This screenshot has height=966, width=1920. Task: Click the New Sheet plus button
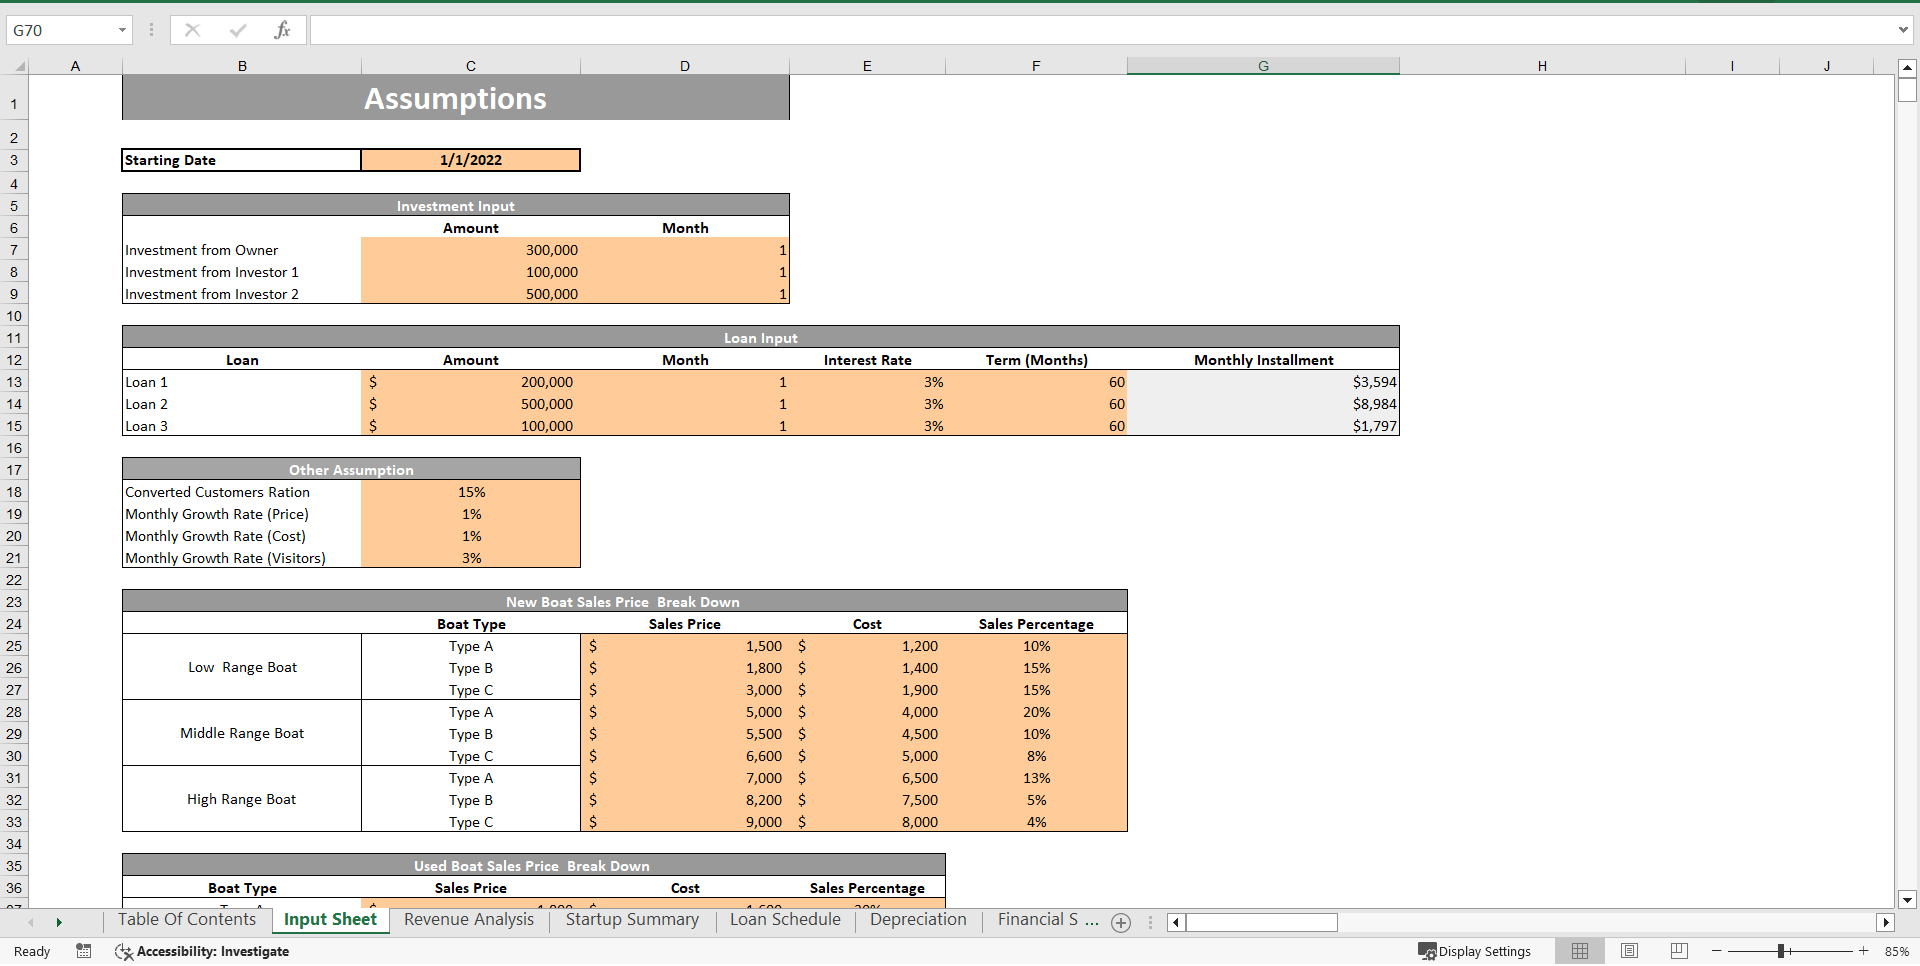[x=1121, y=923]
